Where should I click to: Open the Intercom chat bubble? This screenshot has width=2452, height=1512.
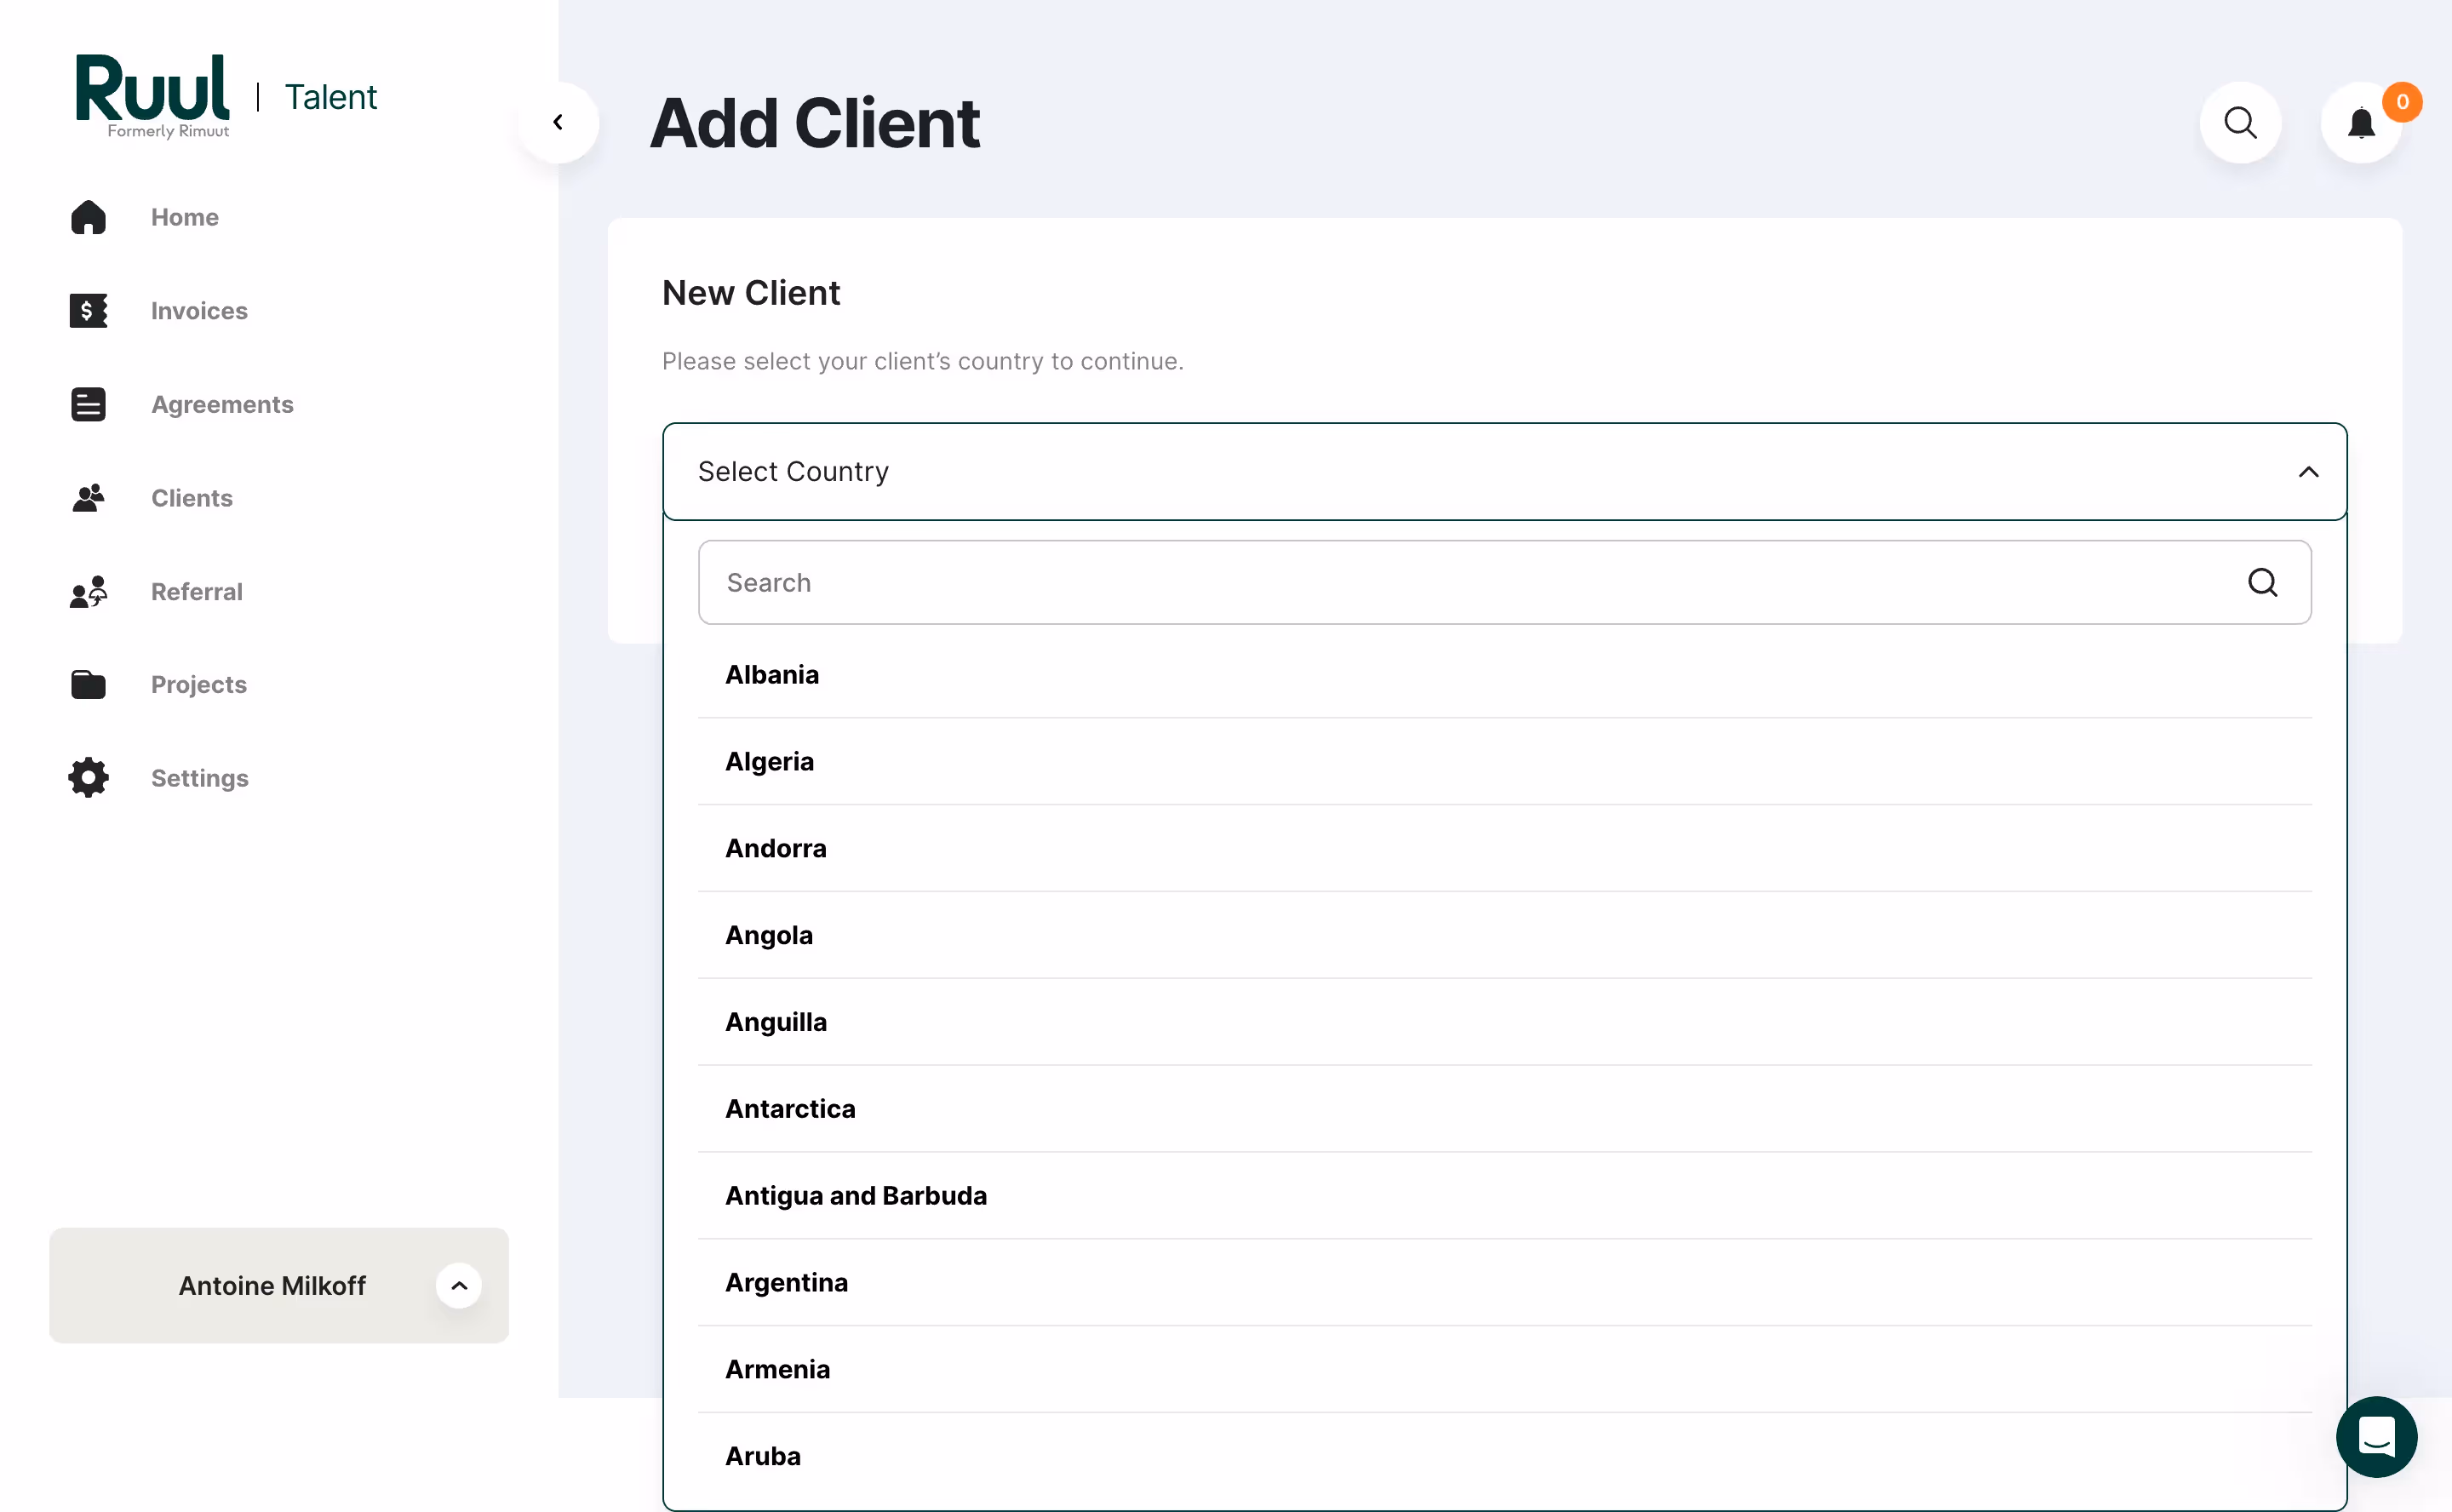[x=2377, y=1437]
